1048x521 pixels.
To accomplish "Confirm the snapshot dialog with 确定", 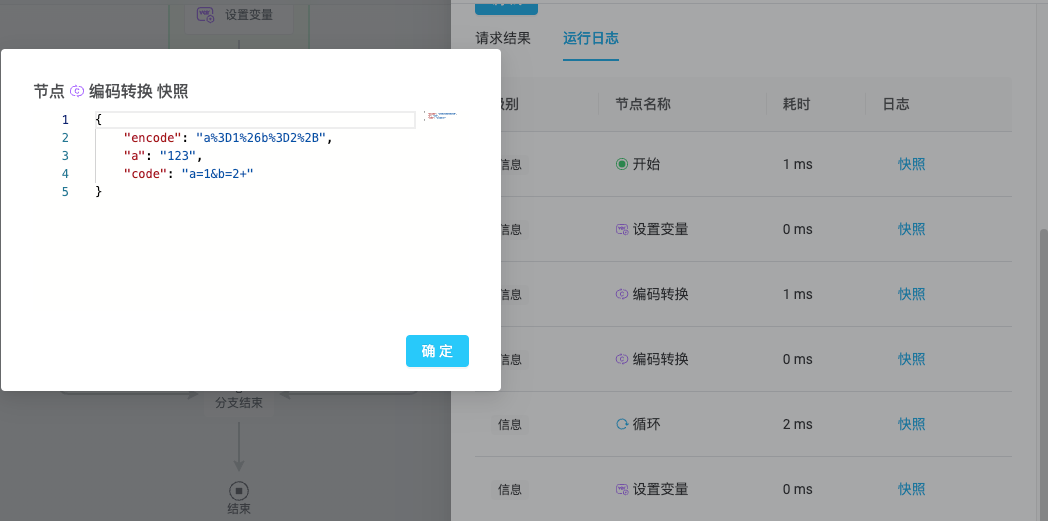I will point(437,351).
